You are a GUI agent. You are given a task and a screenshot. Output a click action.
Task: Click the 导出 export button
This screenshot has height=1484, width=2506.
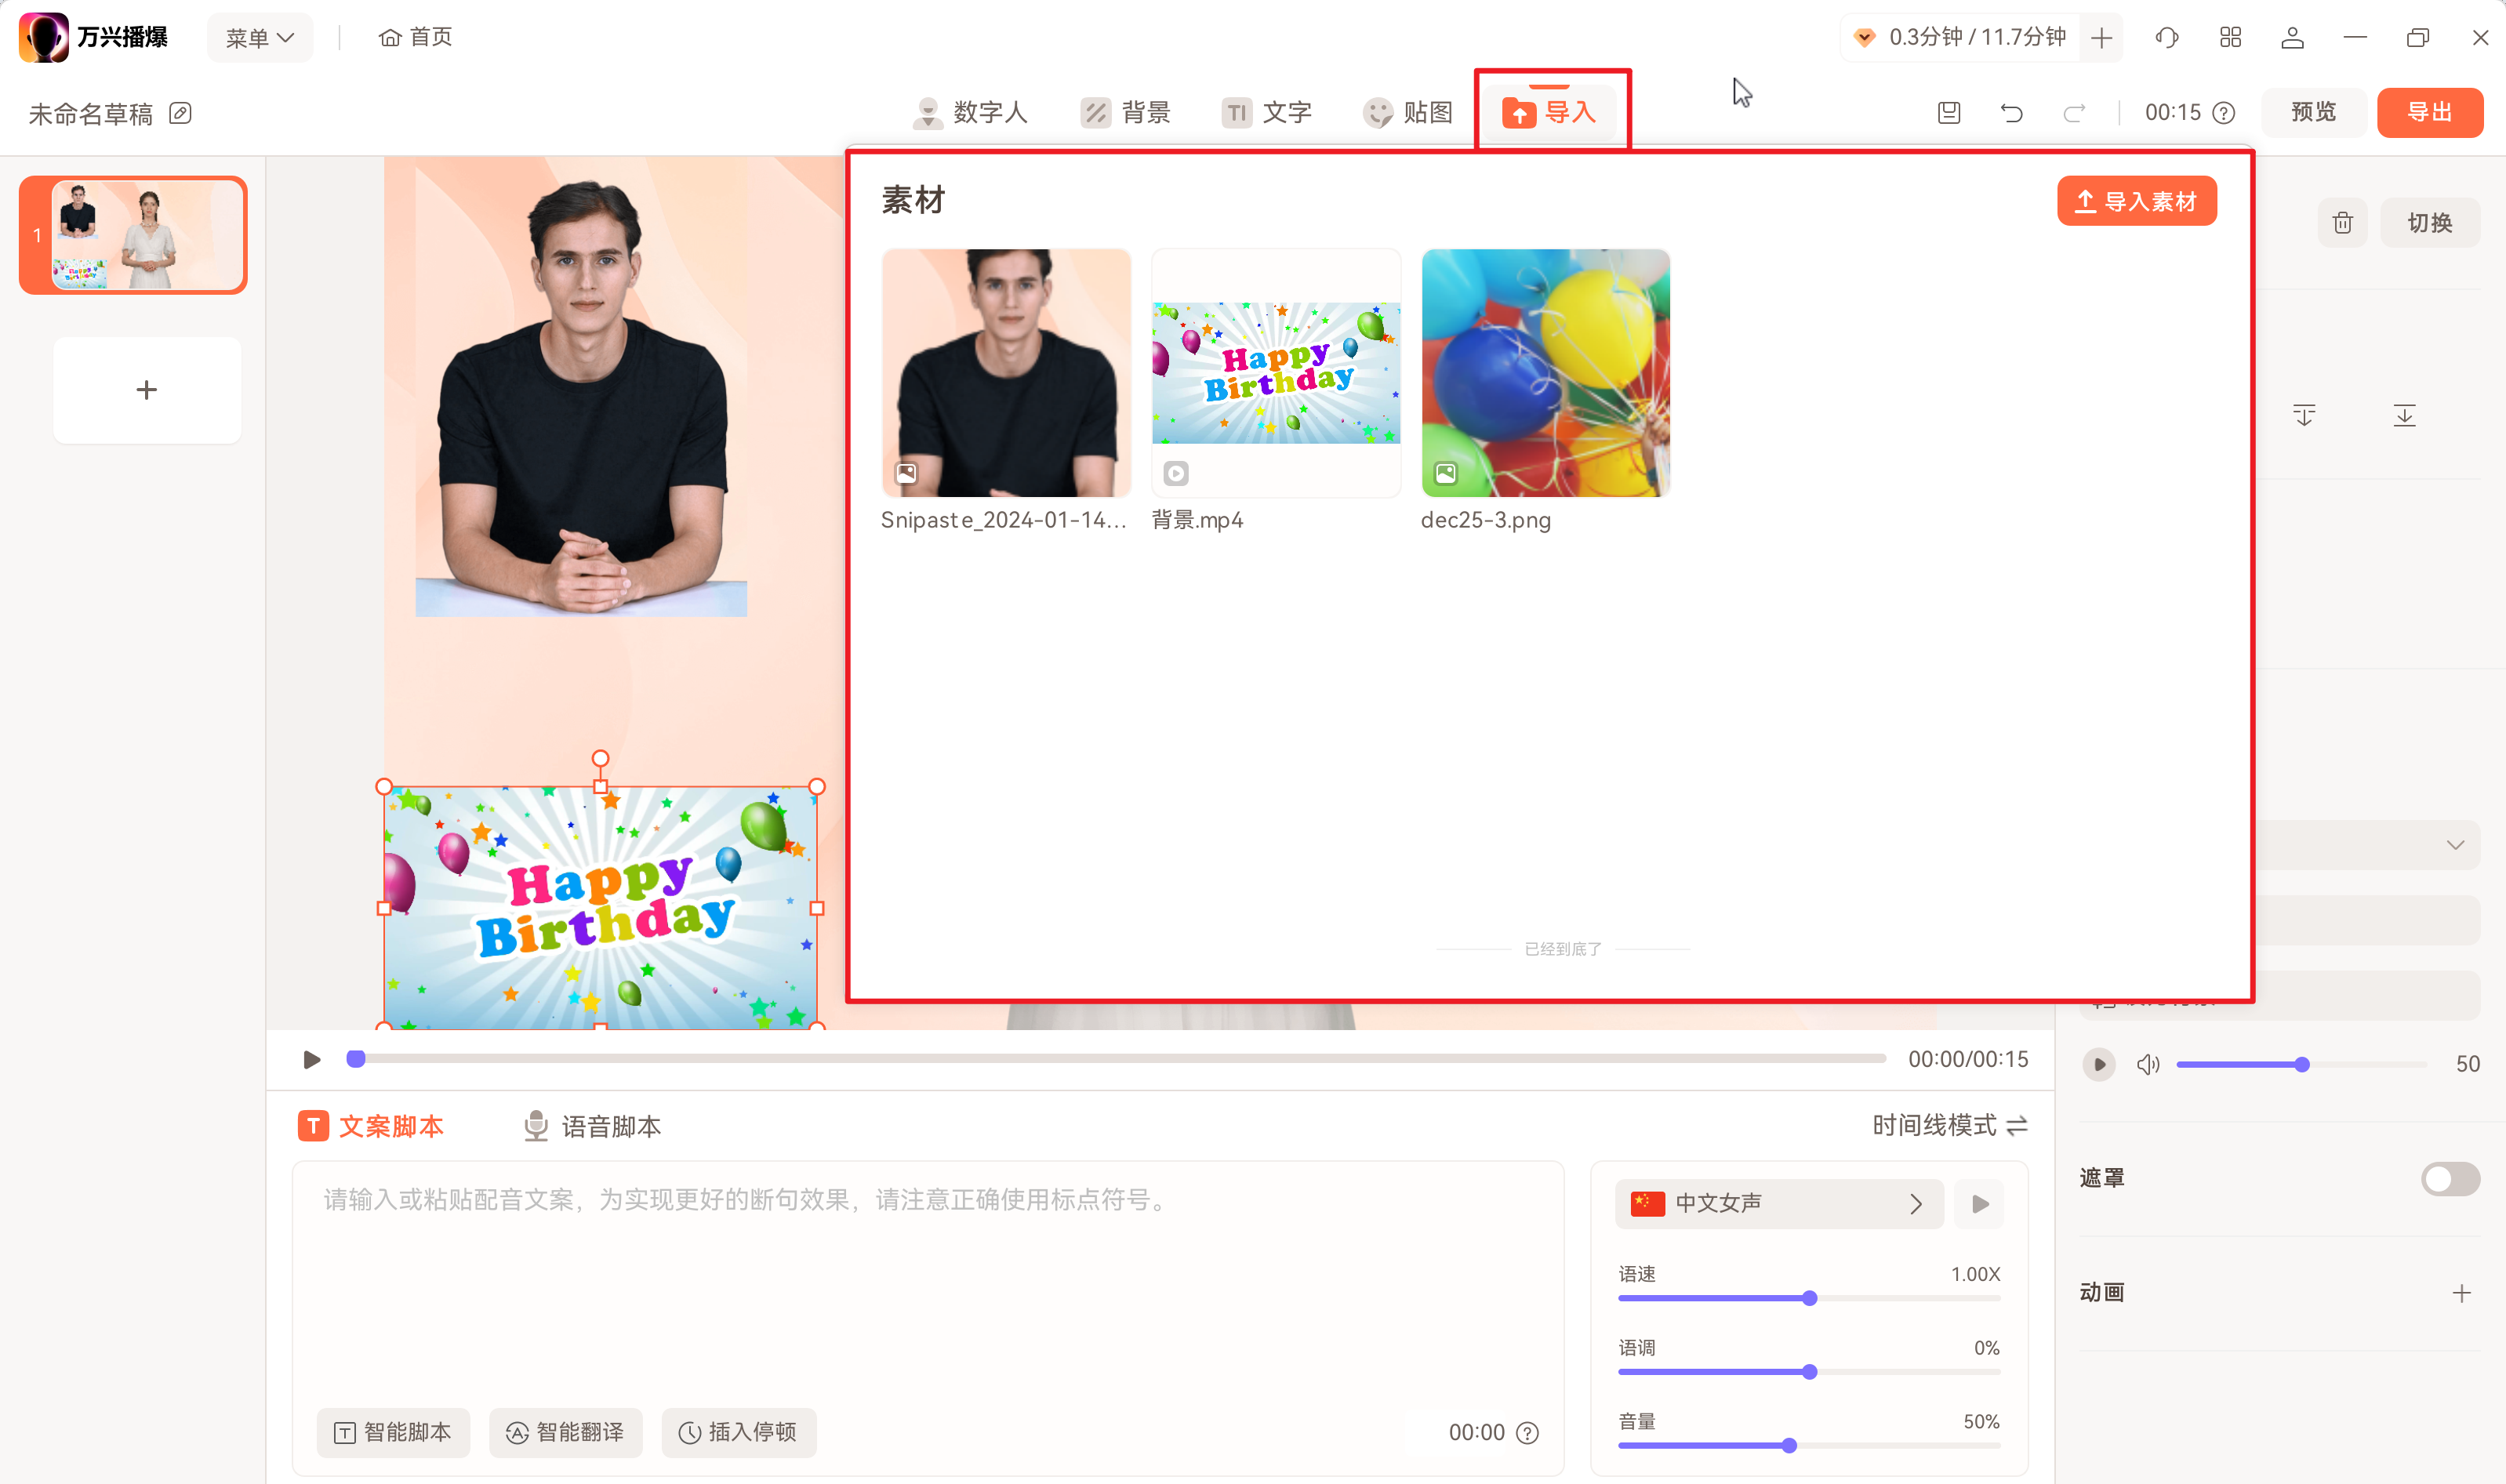[x=2428, y=112]
